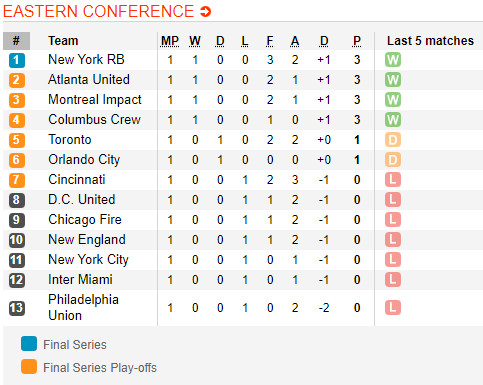Viewport: 483px width, 385px height.
Task: Open the Montreal Impact team link
Action: click(x=95, y=100)
